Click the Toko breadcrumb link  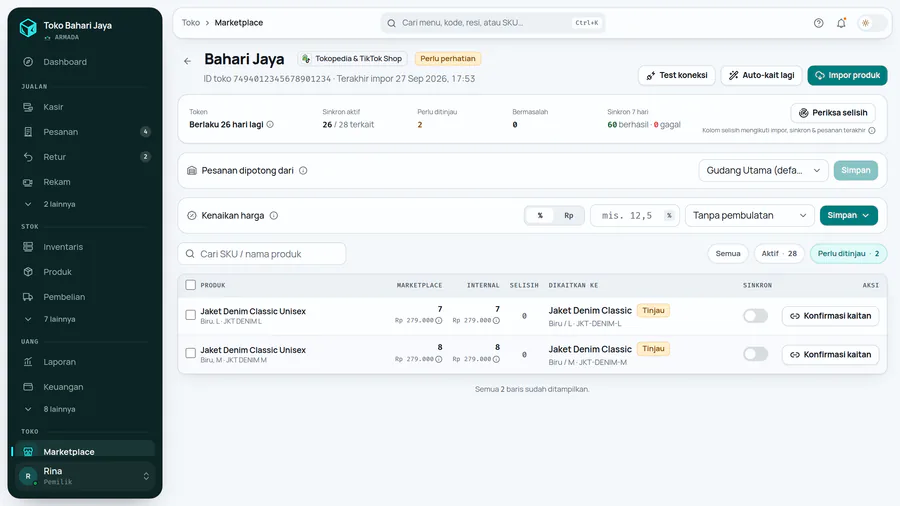pyautogui.click(x=191, y=23)
